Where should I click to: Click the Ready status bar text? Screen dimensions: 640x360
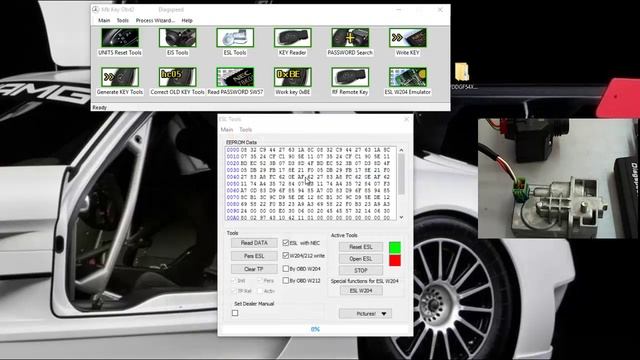tap(100, 107)
